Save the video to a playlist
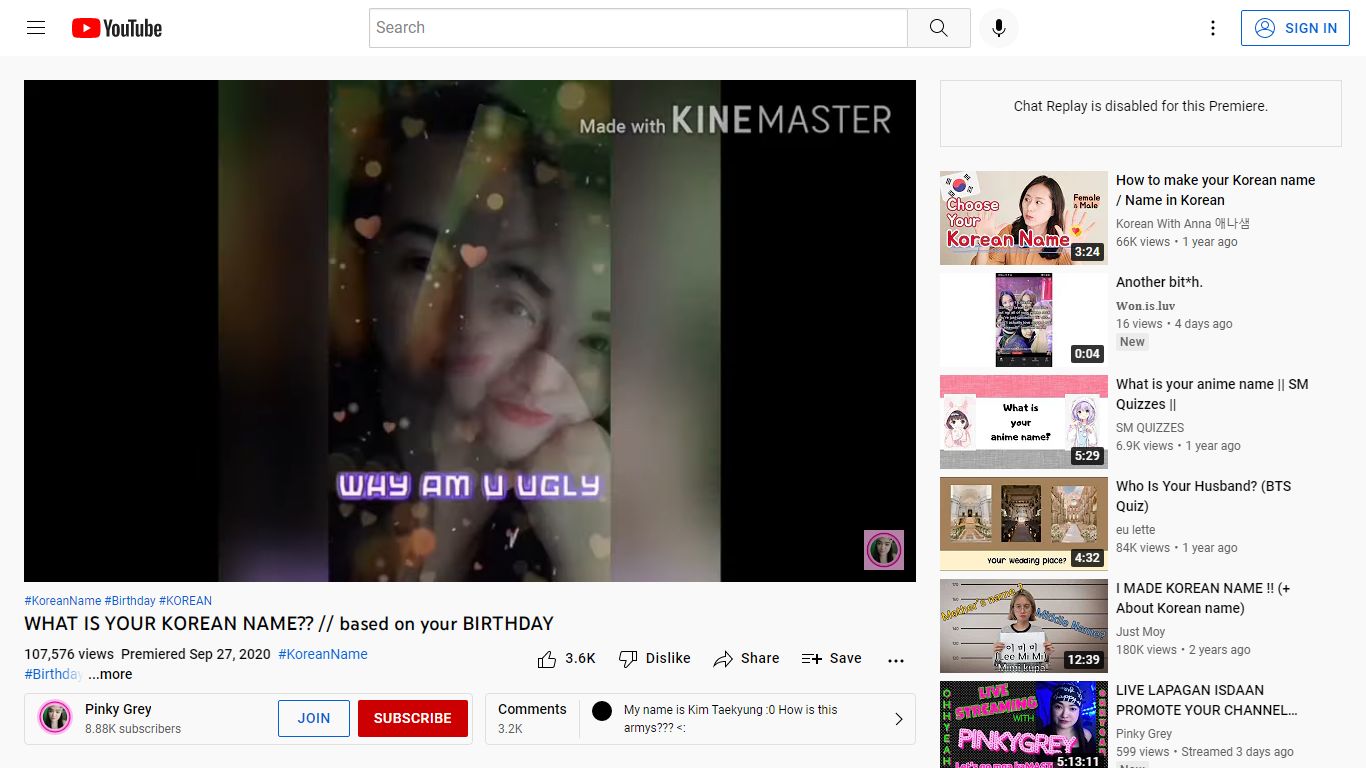Image resolution: width=1366 pixels, height=768 pixels. point(832,658)
